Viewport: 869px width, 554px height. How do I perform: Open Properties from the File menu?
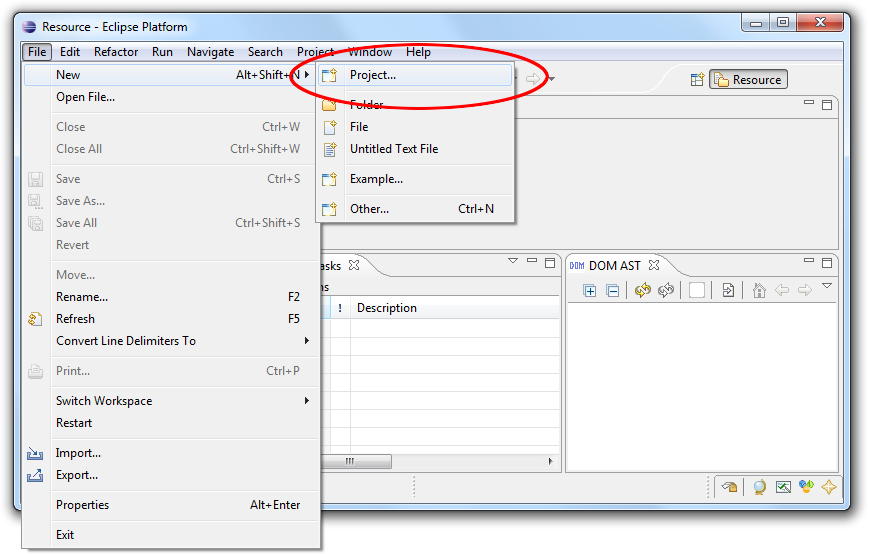(171, 505)
